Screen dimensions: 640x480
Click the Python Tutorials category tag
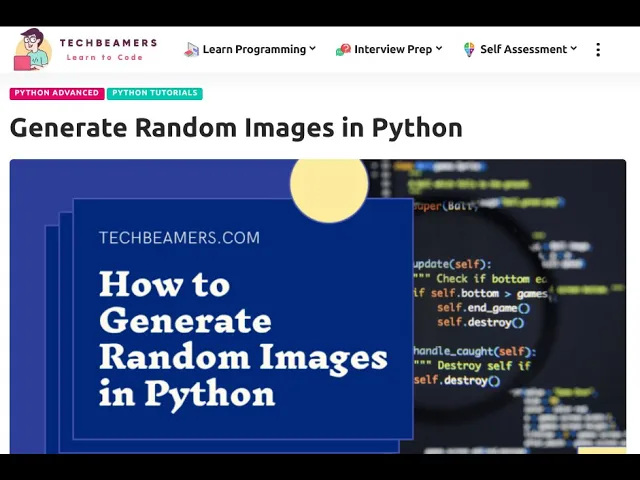[x=155, y=93]
